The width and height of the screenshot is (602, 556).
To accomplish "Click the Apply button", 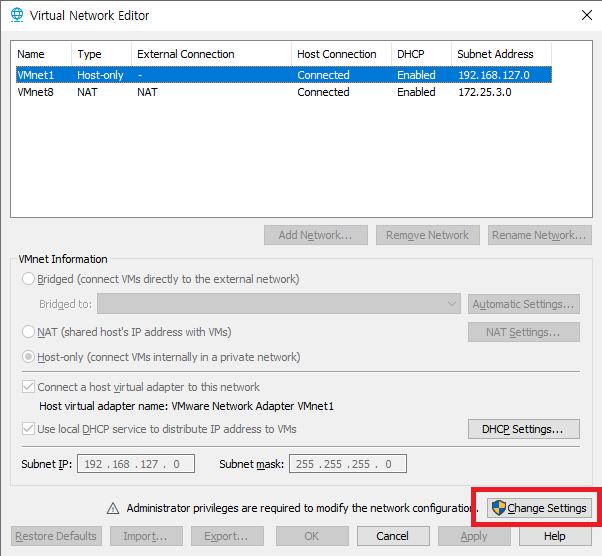I will tap(474, 536).
